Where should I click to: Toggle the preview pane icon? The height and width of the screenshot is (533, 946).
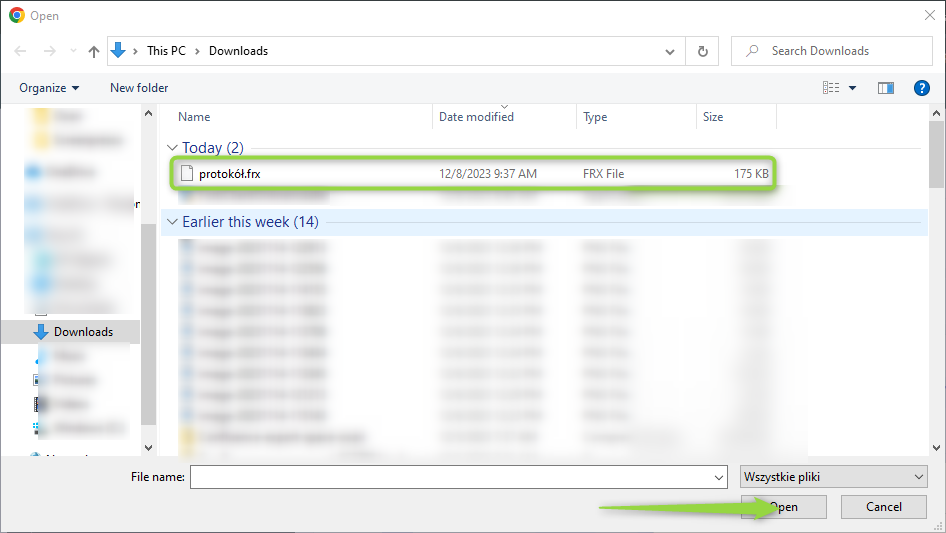pos(885,88)
